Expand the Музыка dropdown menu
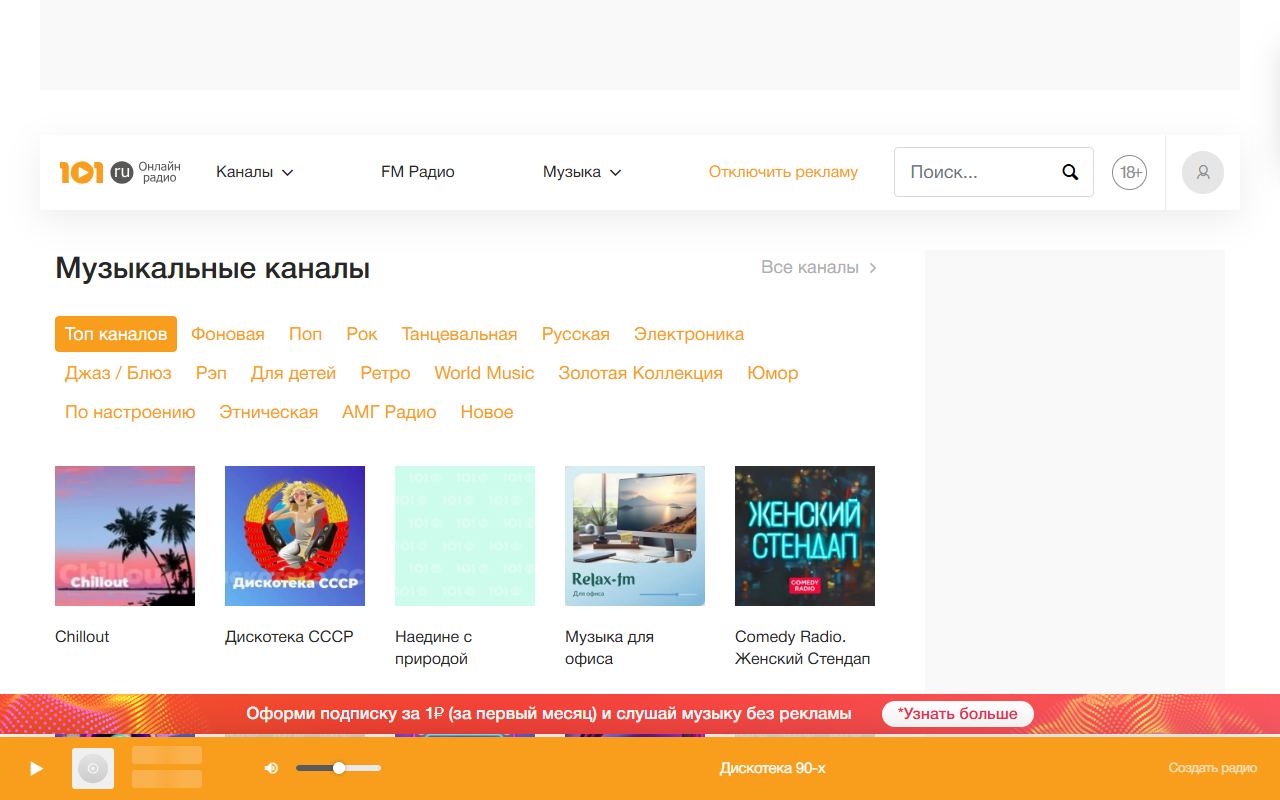The image size is (1280, 800). point(582,172)
